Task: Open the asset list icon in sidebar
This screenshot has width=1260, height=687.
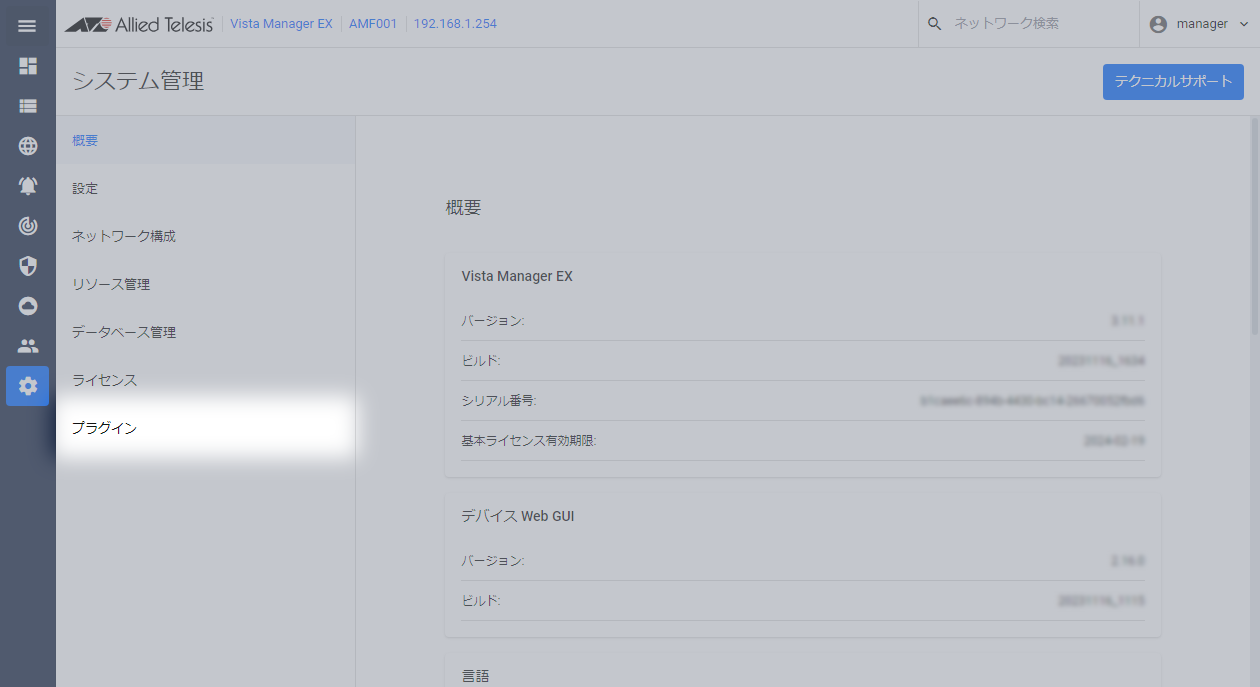Action: coord(28,105)
